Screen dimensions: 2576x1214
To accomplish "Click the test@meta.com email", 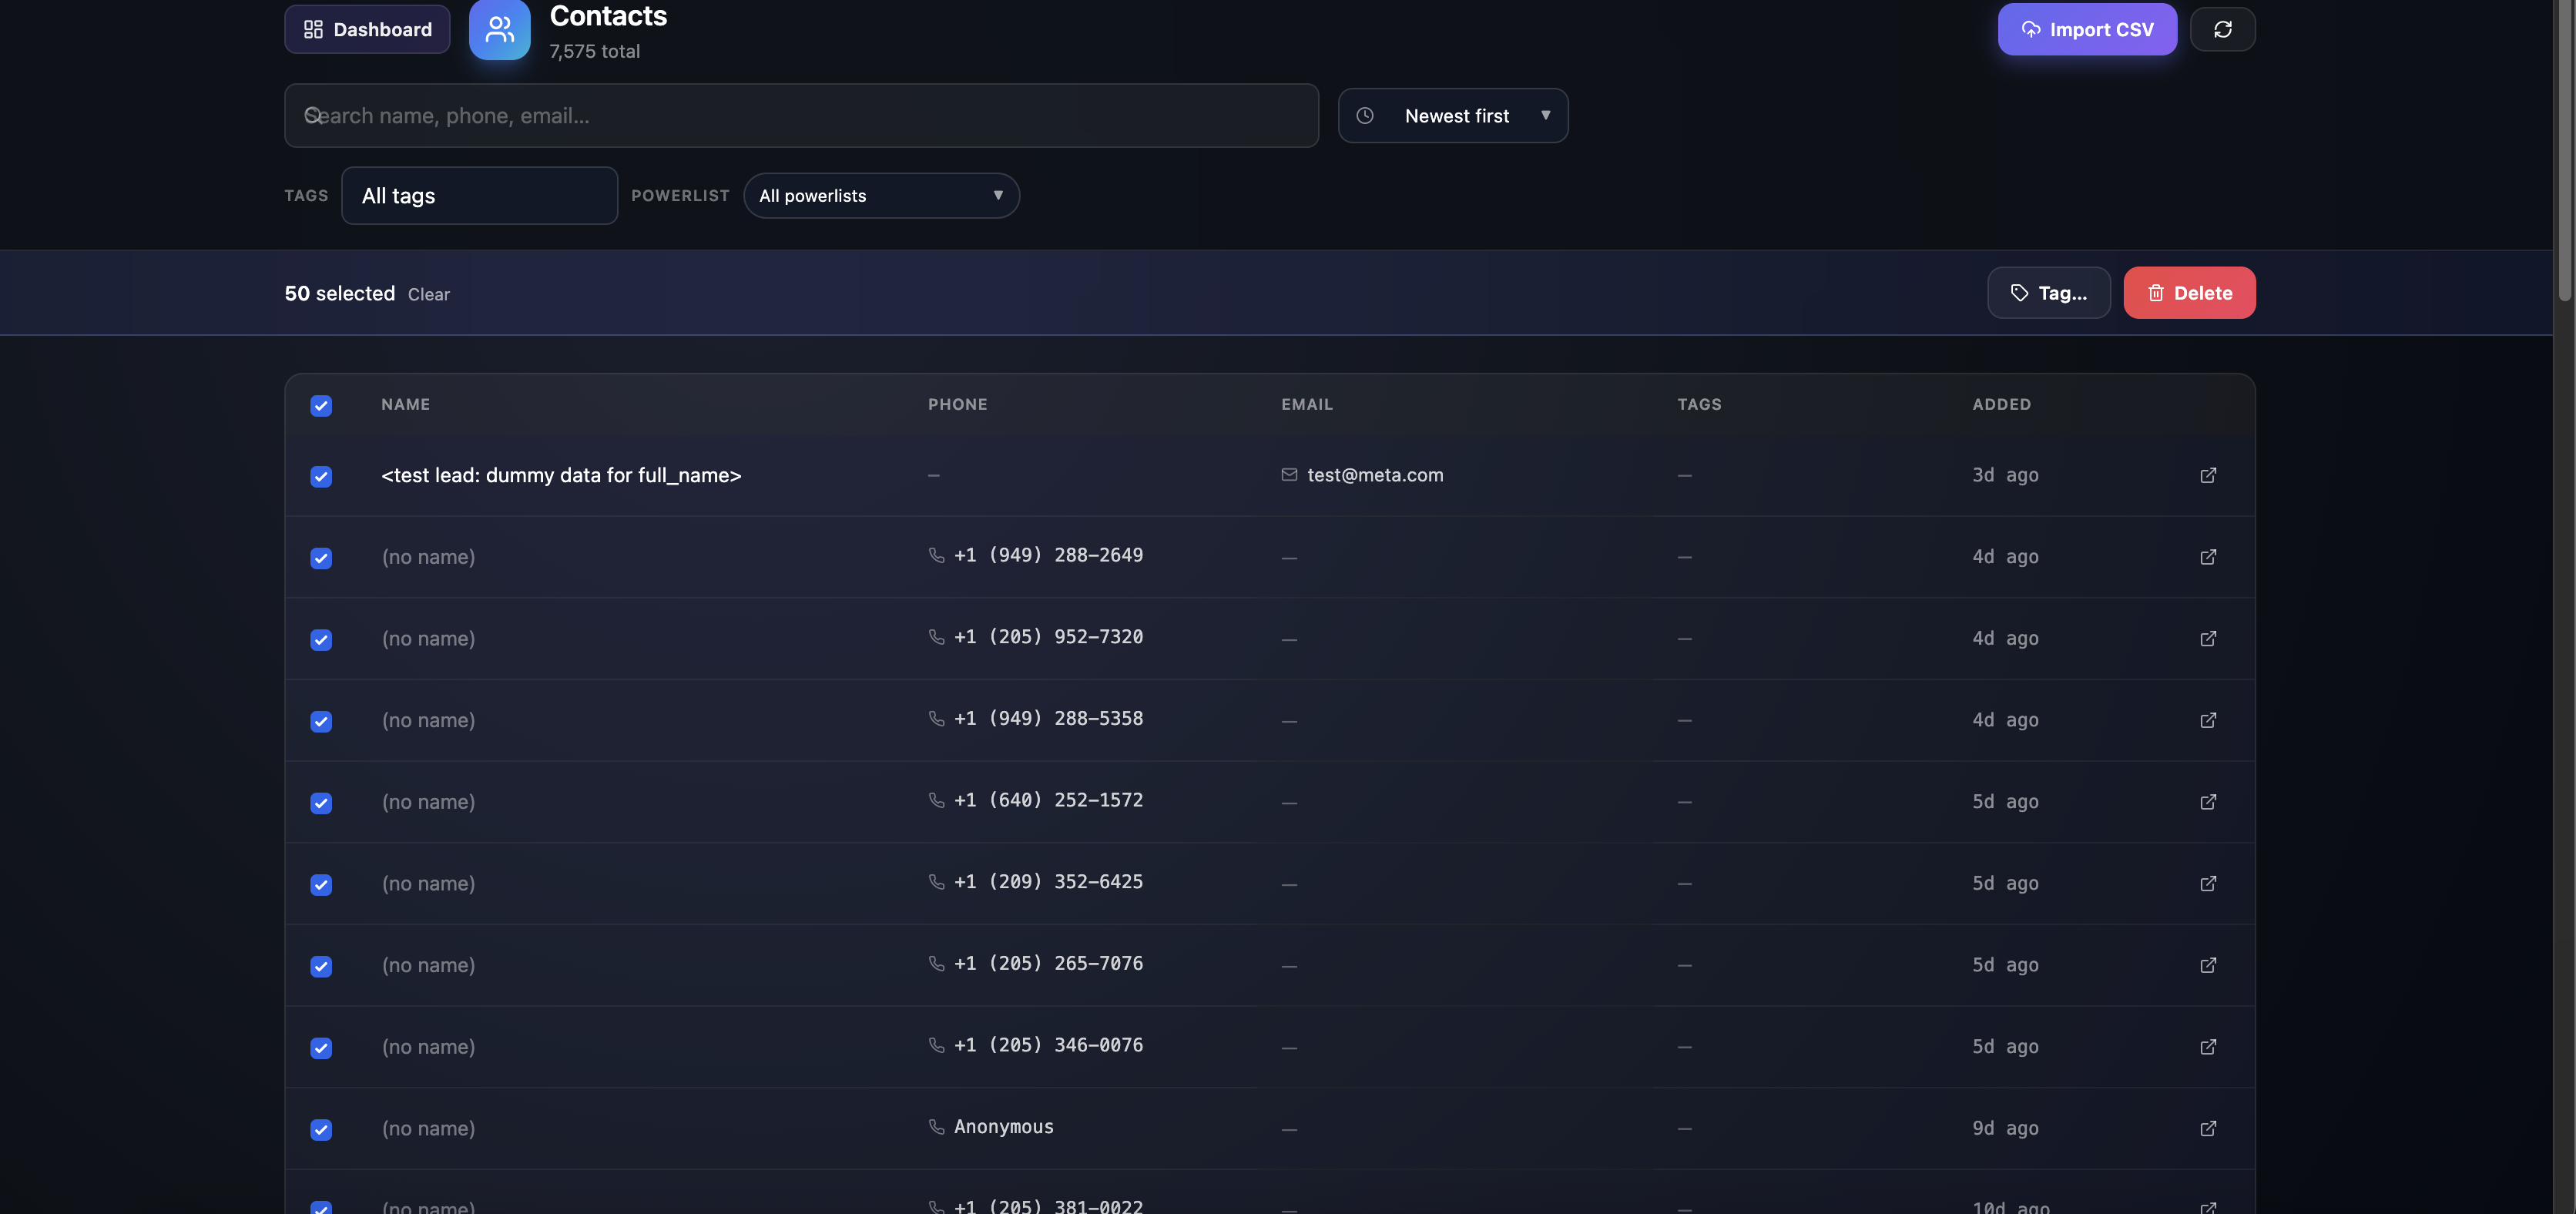I will tap(1375, 475).
